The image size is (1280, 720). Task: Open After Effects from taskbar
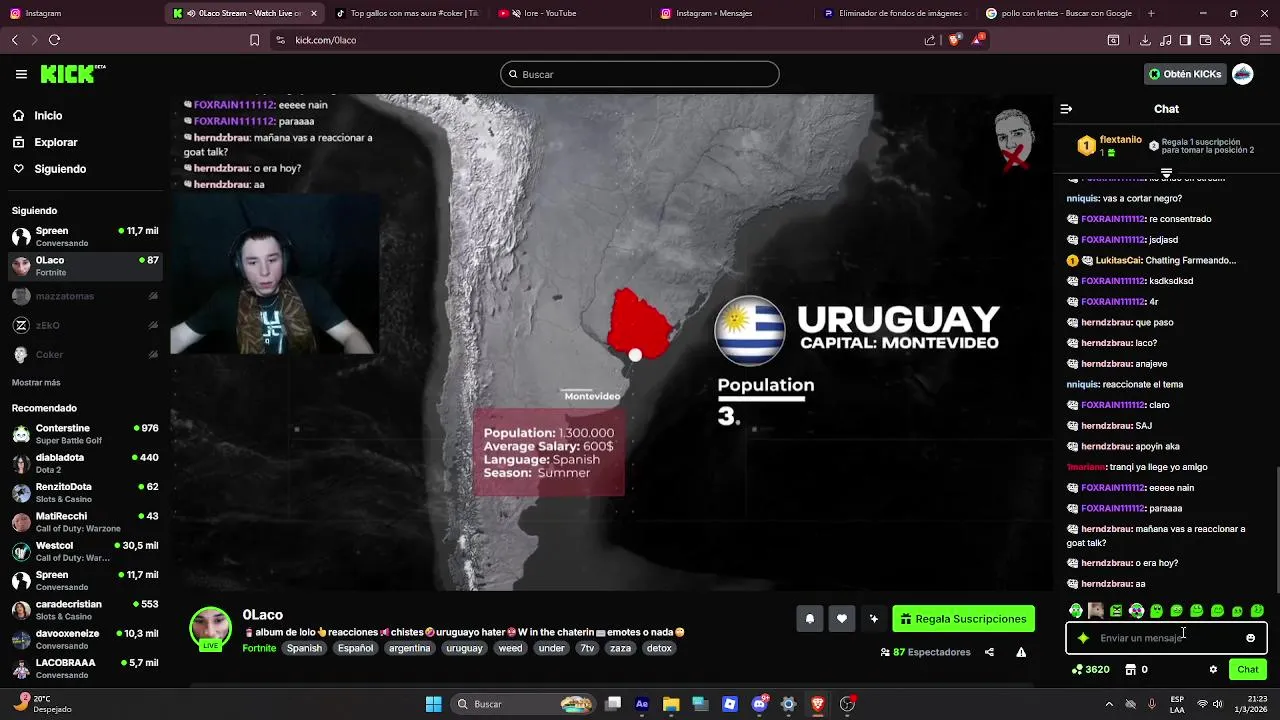point(642,704)
